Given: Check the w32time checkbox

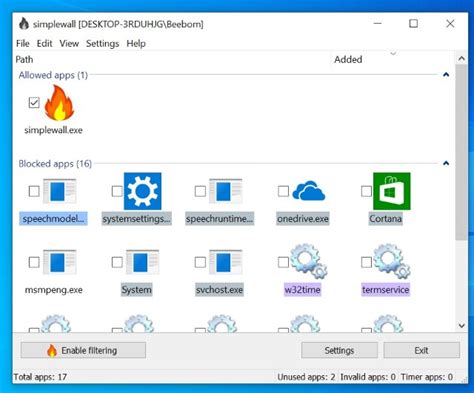Looking at the screenshot, I should click(x=283, y=262).
